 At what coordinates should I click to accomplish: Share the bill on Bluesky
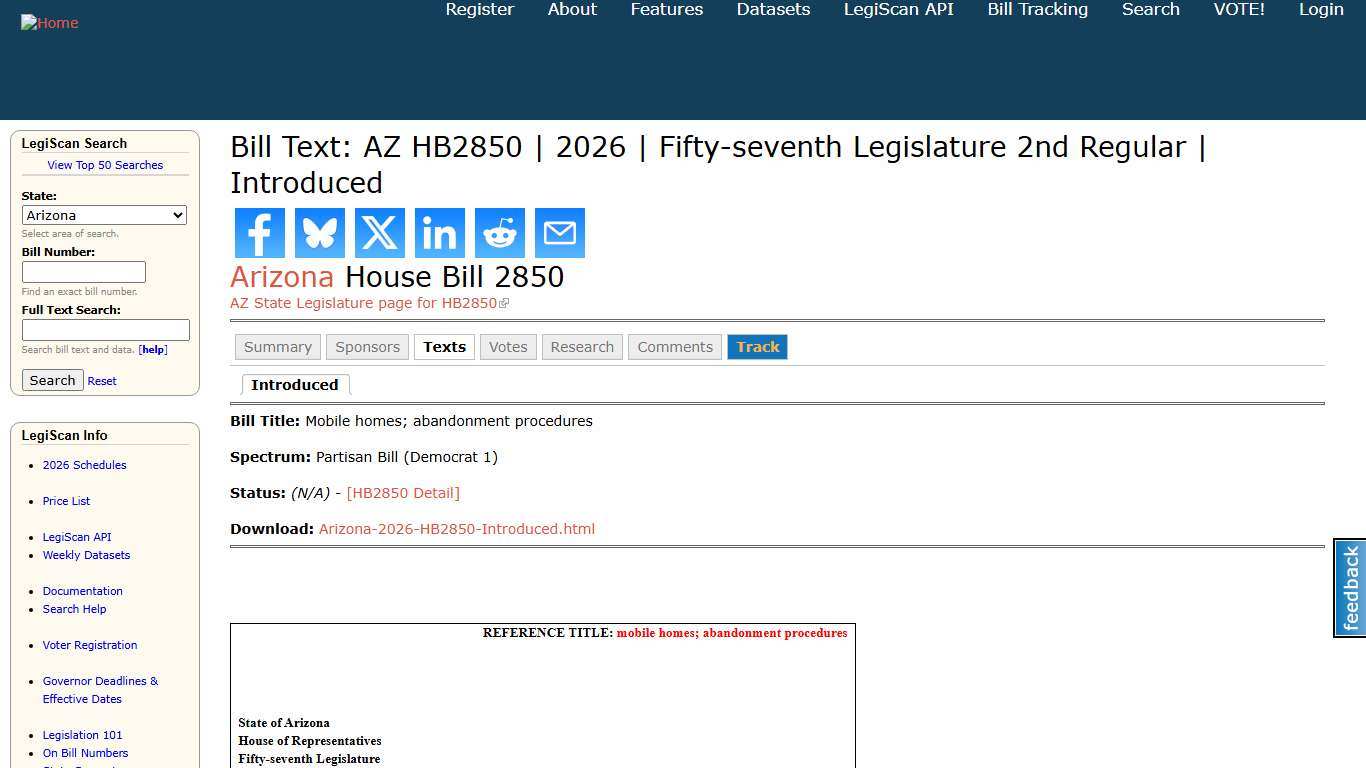[x=319, y=232]
